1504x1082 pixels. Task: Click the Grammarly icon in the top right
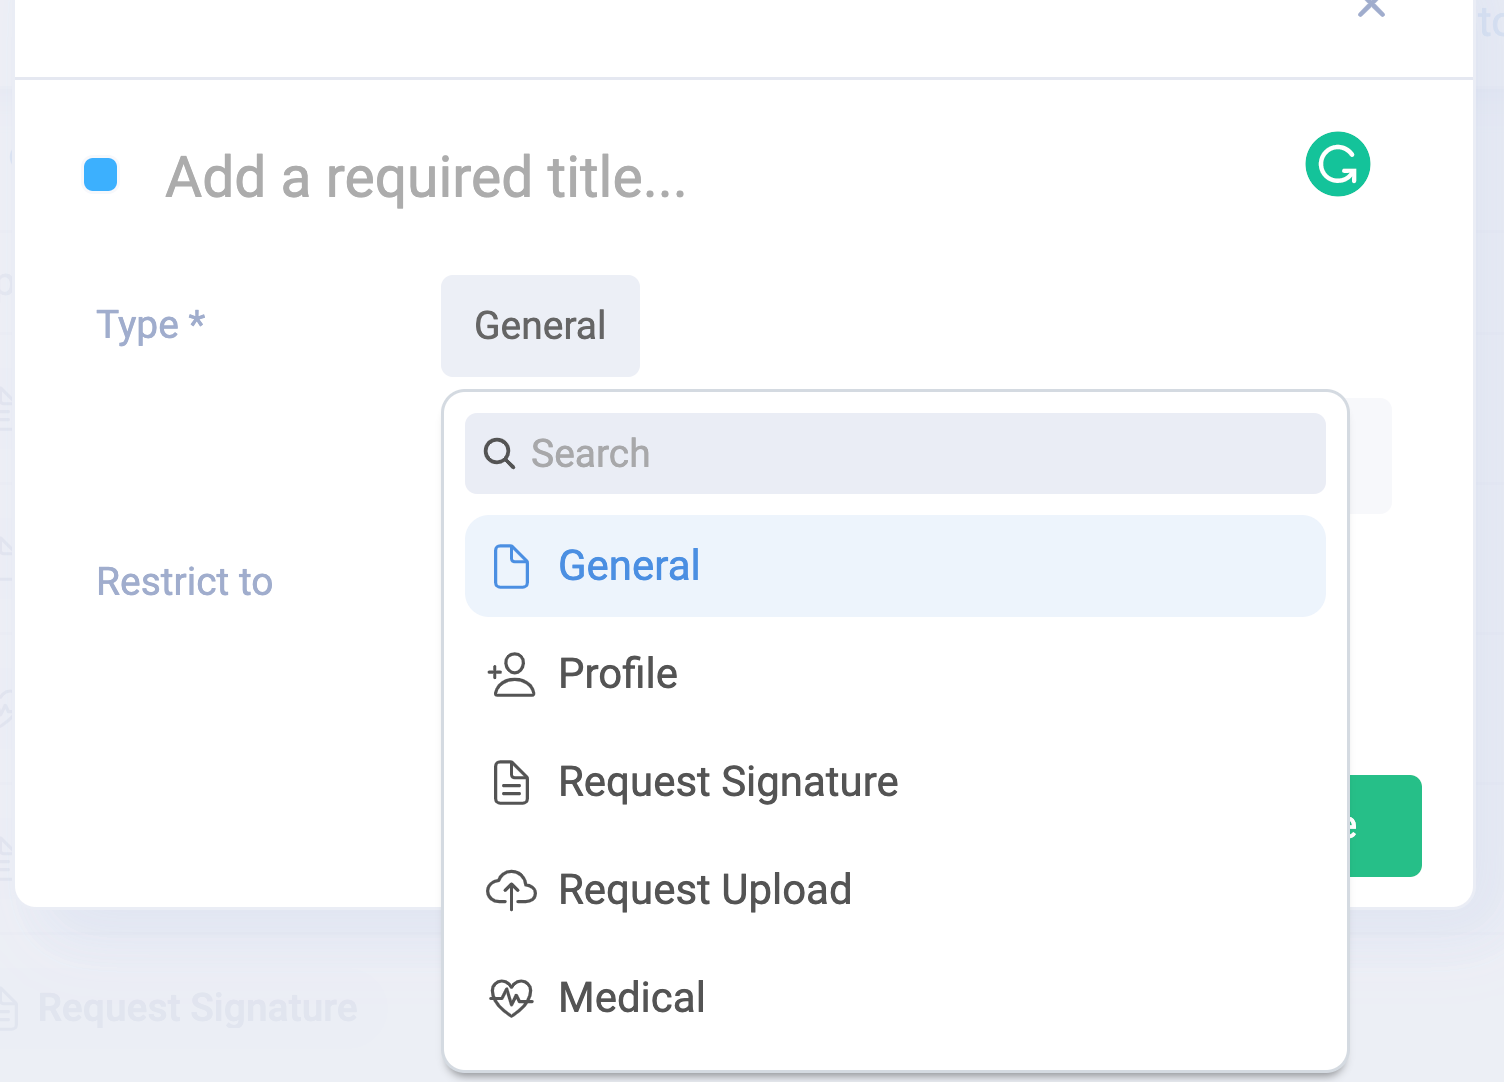click(x=1338, y=164)
